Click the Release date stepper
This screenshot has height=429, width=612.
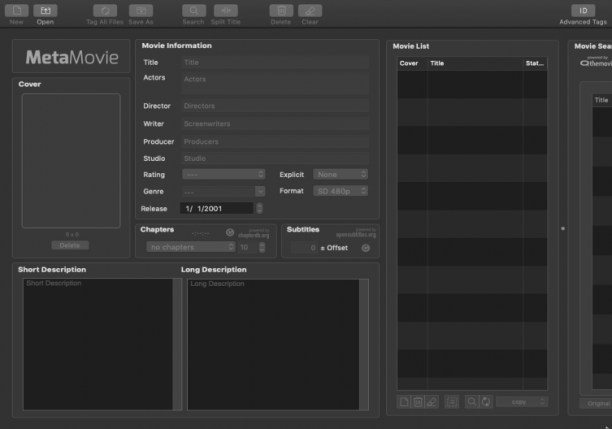pyautogui.click(x=260, y=208)
